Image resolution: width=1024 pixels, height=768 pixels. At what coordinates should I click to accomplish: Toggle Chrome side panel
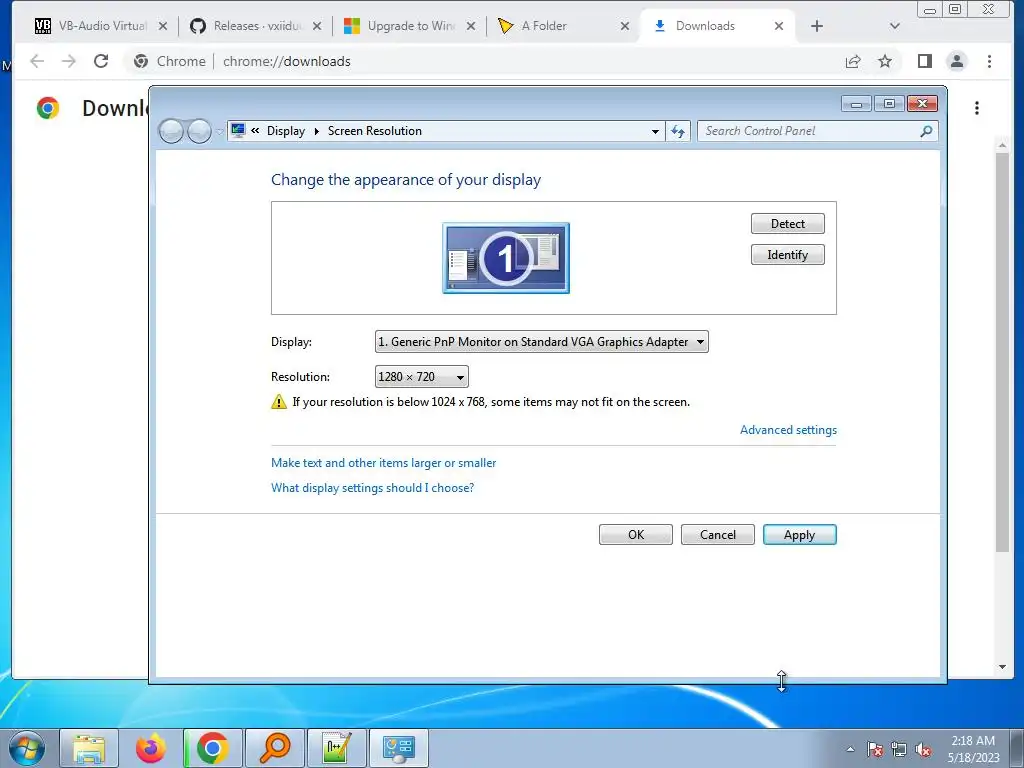925,61
